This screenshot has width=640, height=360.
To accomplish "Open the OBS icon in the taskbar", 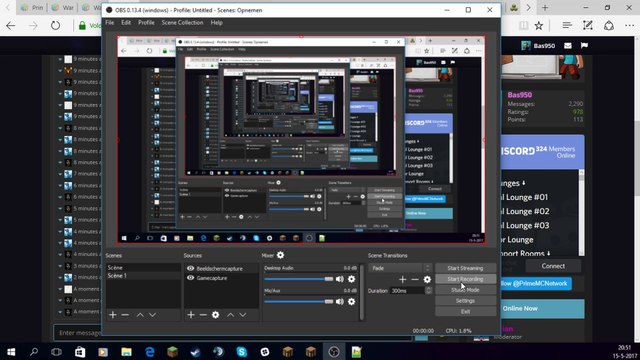I will 334,351.
